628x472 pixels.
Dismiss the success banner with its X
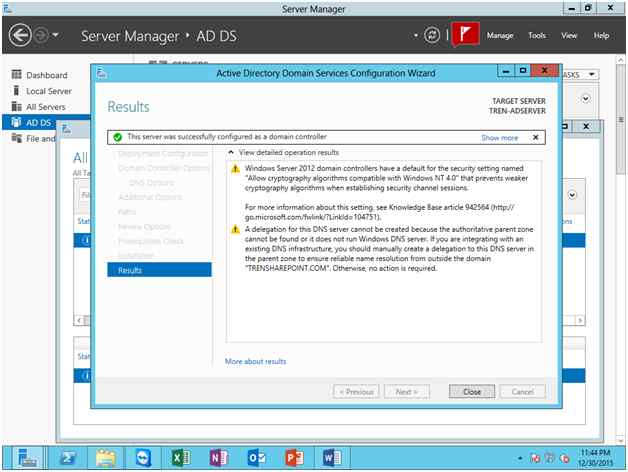535,137
